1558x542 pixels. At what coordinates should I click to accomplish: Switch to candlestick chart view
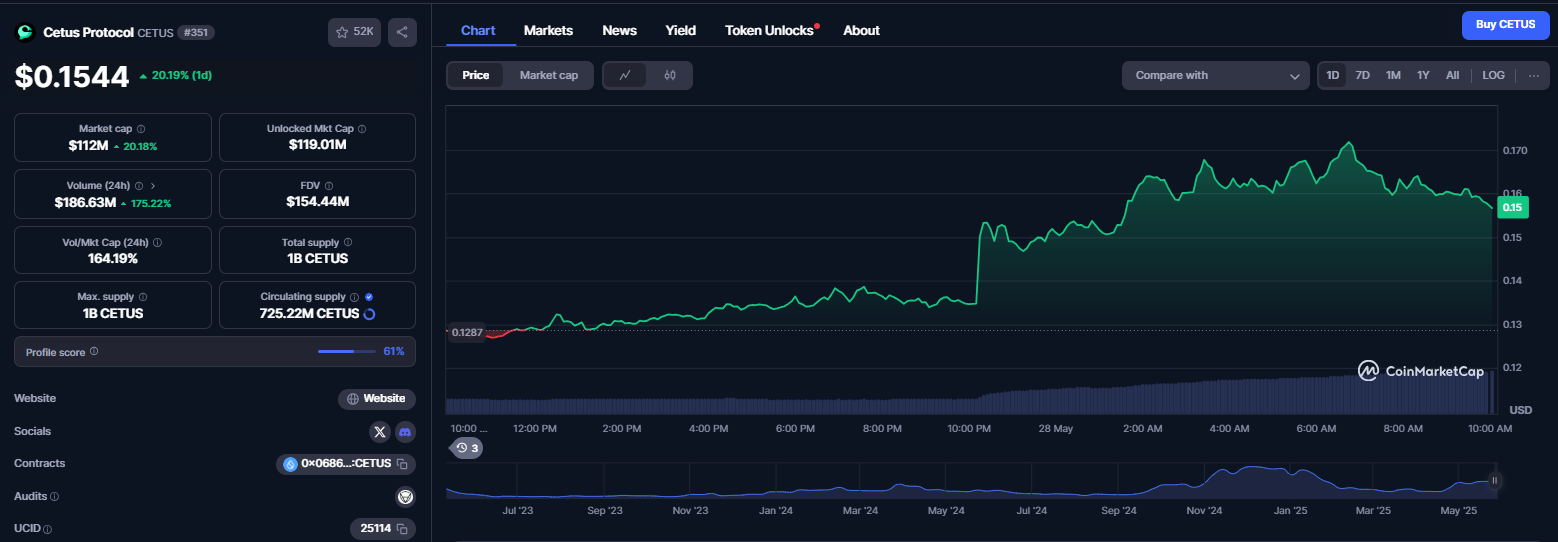coord(670,75)
